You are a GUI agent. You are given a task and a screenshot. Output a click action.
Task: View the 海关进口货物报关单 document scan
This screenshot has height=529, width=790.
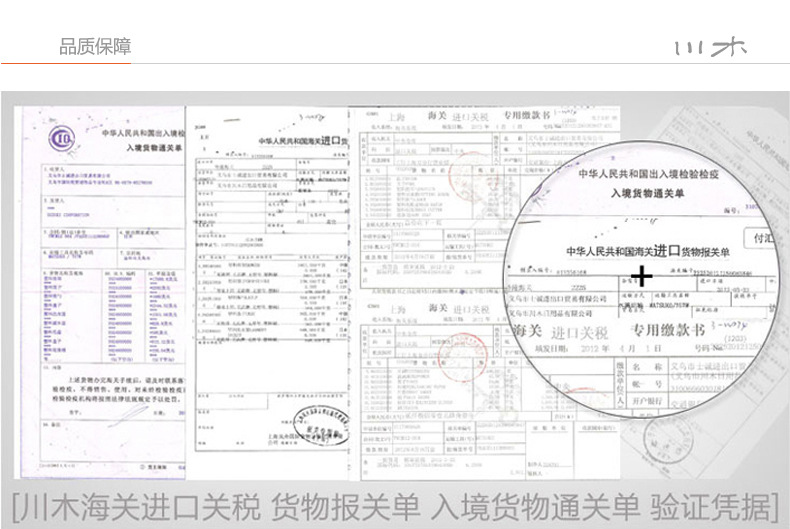(267, 292)
